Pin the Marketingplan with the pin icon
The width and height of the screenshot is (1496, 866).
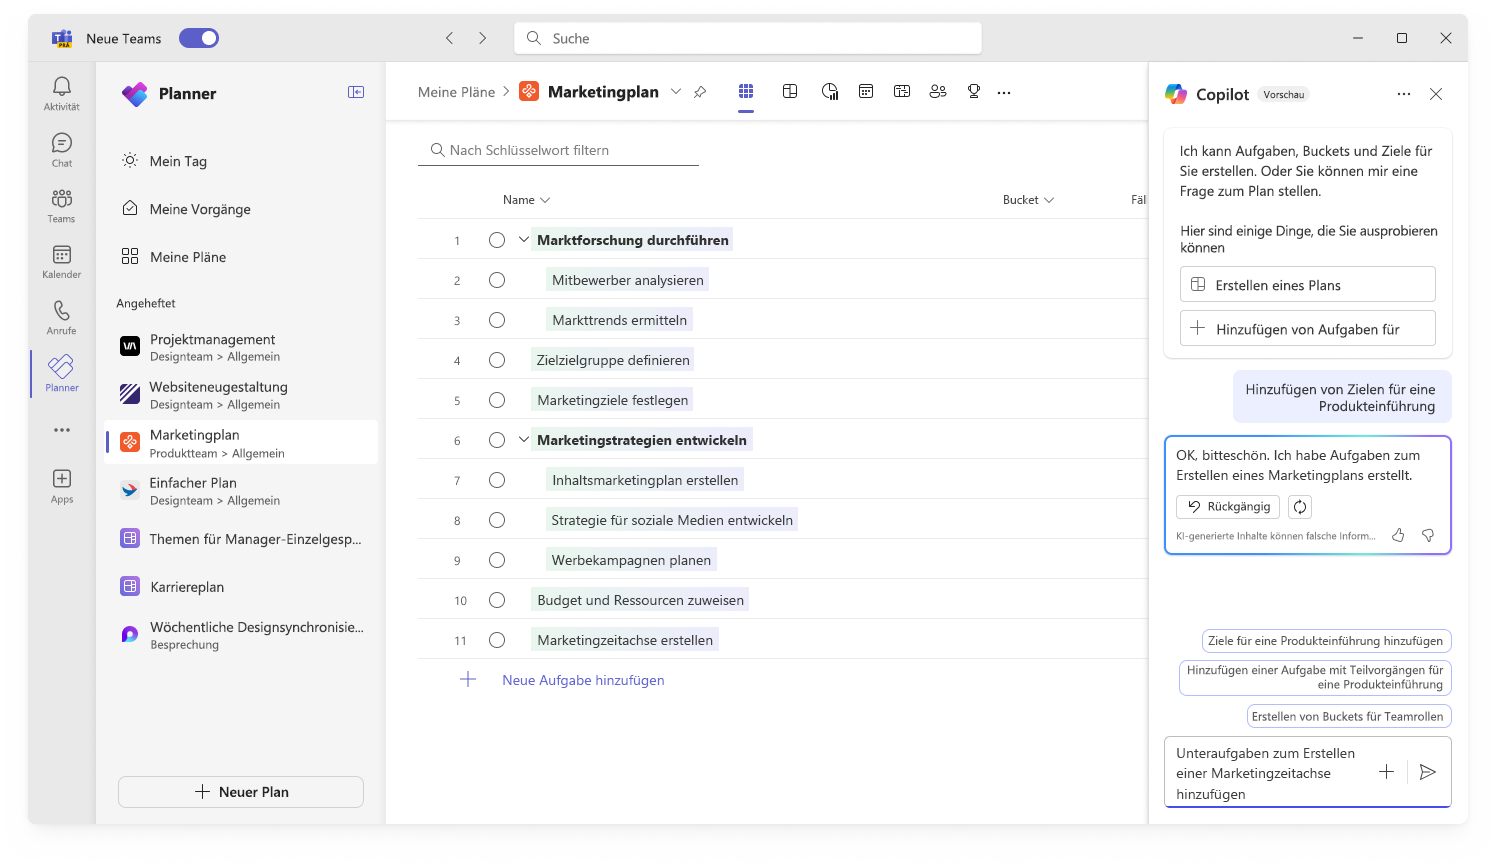click(700, 92)
